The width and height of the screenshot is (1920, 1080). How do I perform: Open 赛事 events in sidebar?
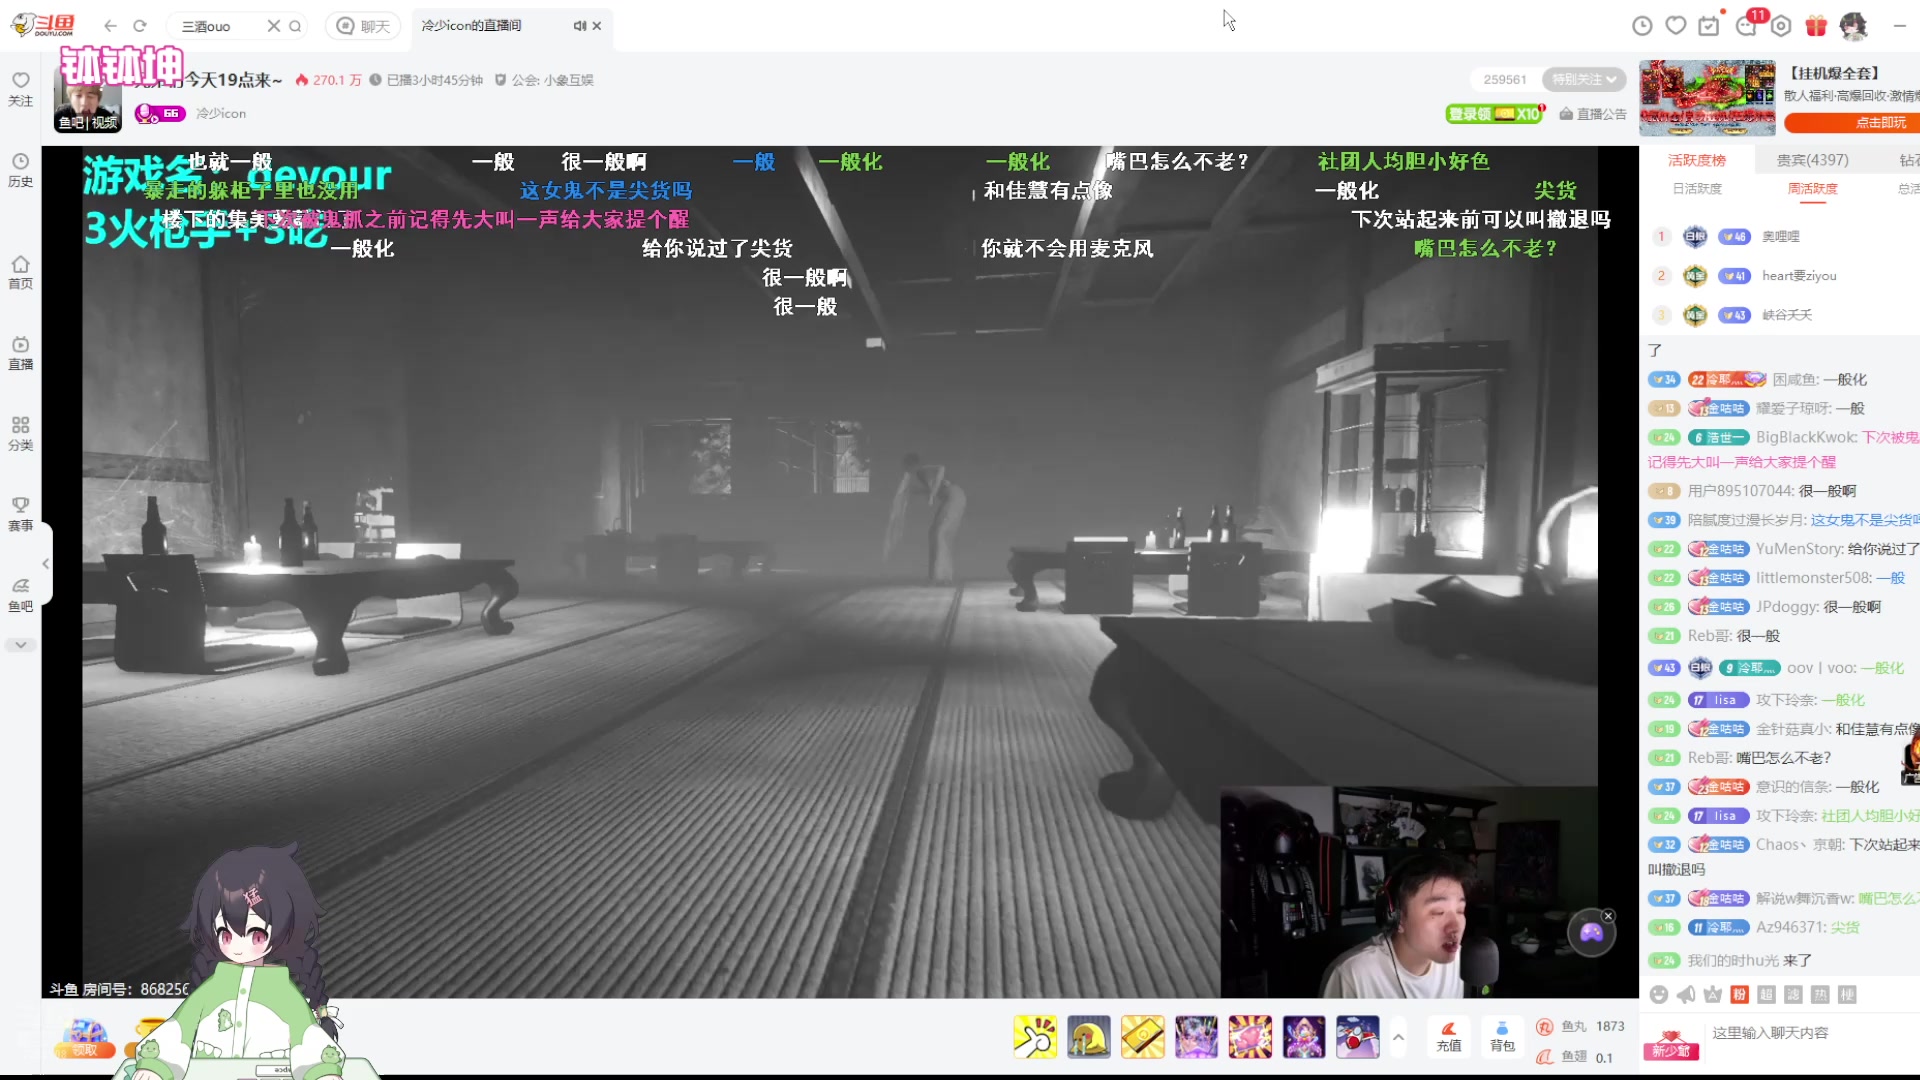pos(21,514)
